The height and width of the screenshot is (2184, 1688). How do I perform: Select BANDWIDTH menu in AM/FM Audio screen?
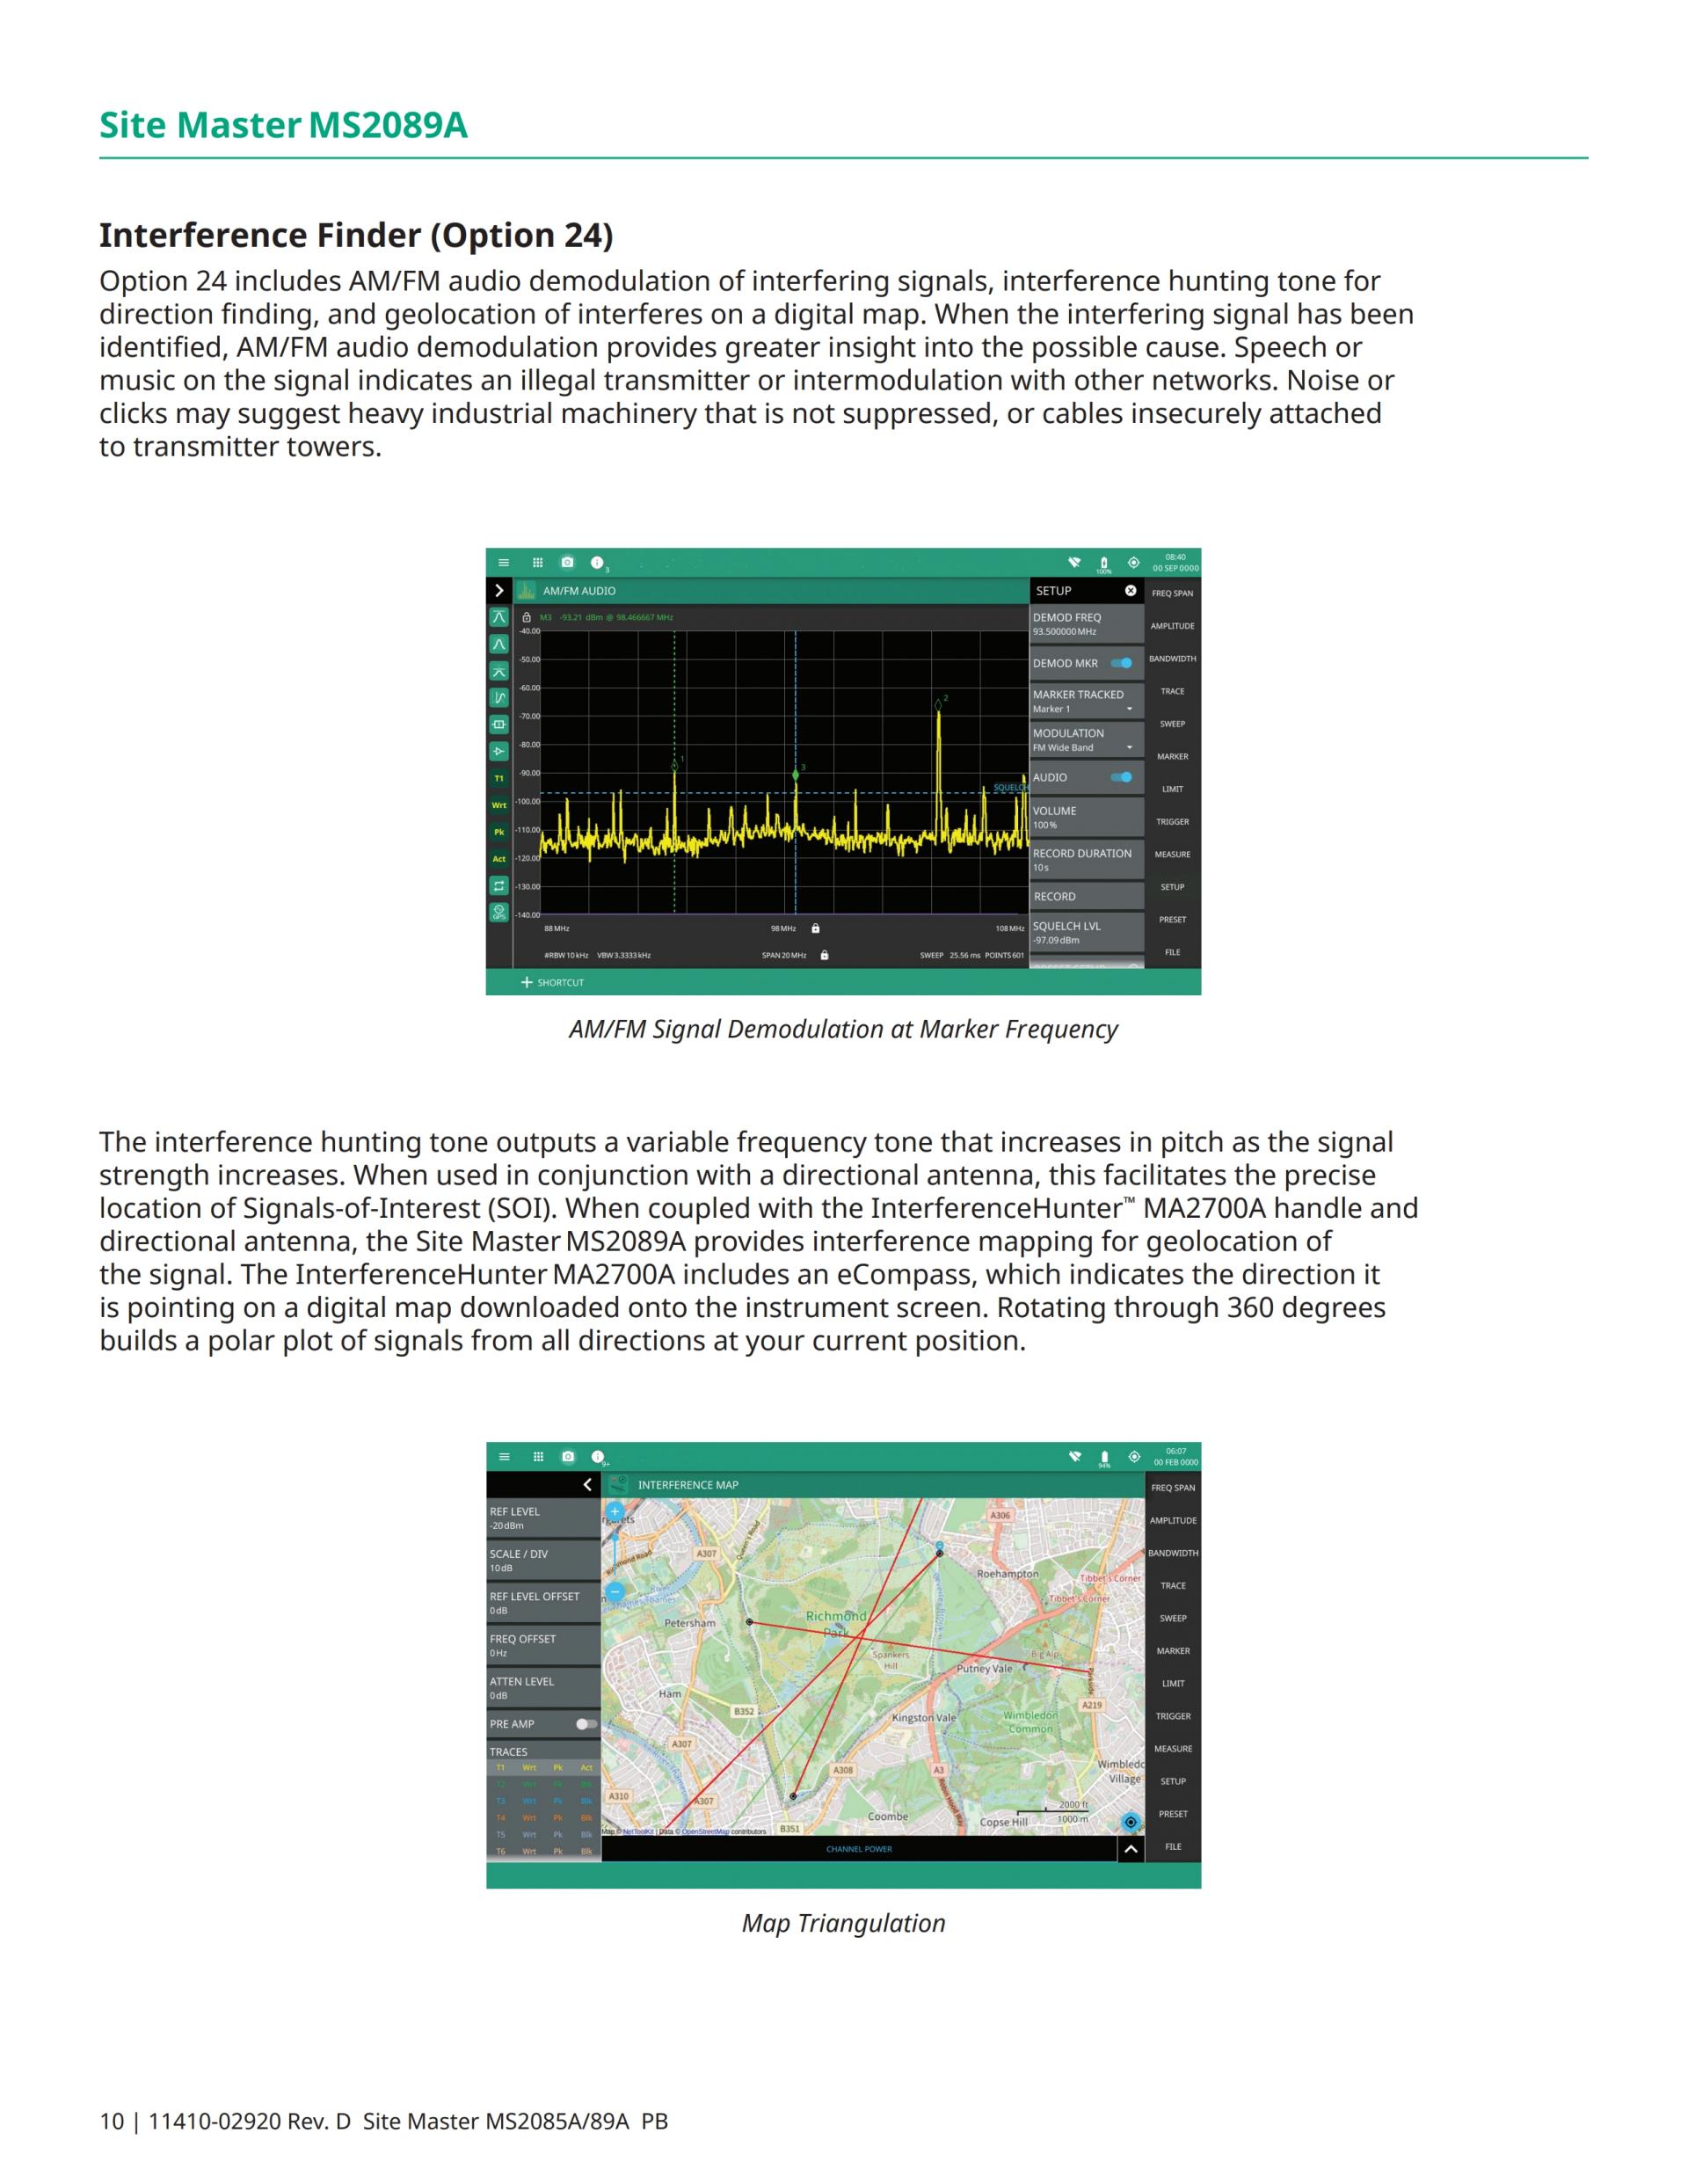(x=1172, y=659)
